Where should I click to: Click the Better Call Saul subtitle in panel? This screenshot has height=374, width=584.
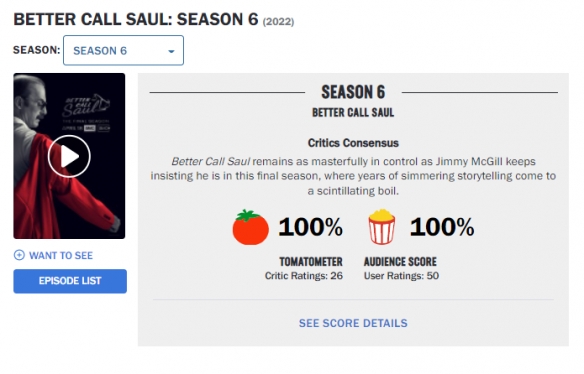[353, 112]
